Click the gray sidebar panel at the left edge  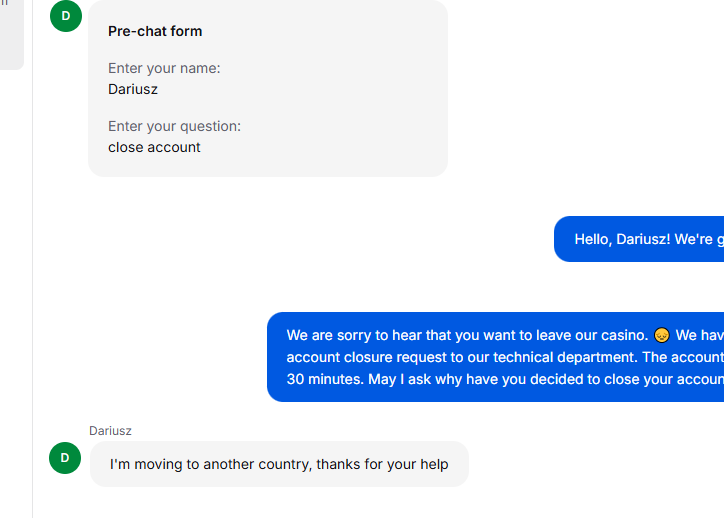tap(12, 35)
